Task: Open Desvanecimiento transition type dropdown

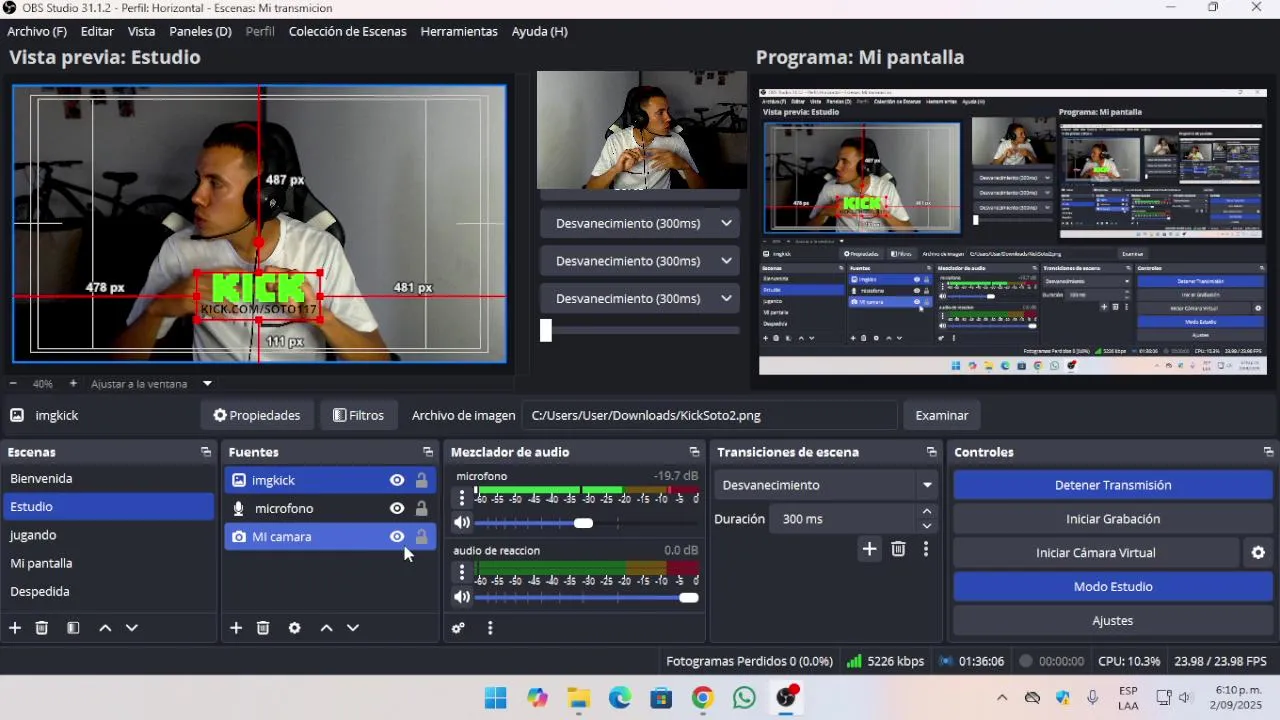Action: click(x=826, y=485)
